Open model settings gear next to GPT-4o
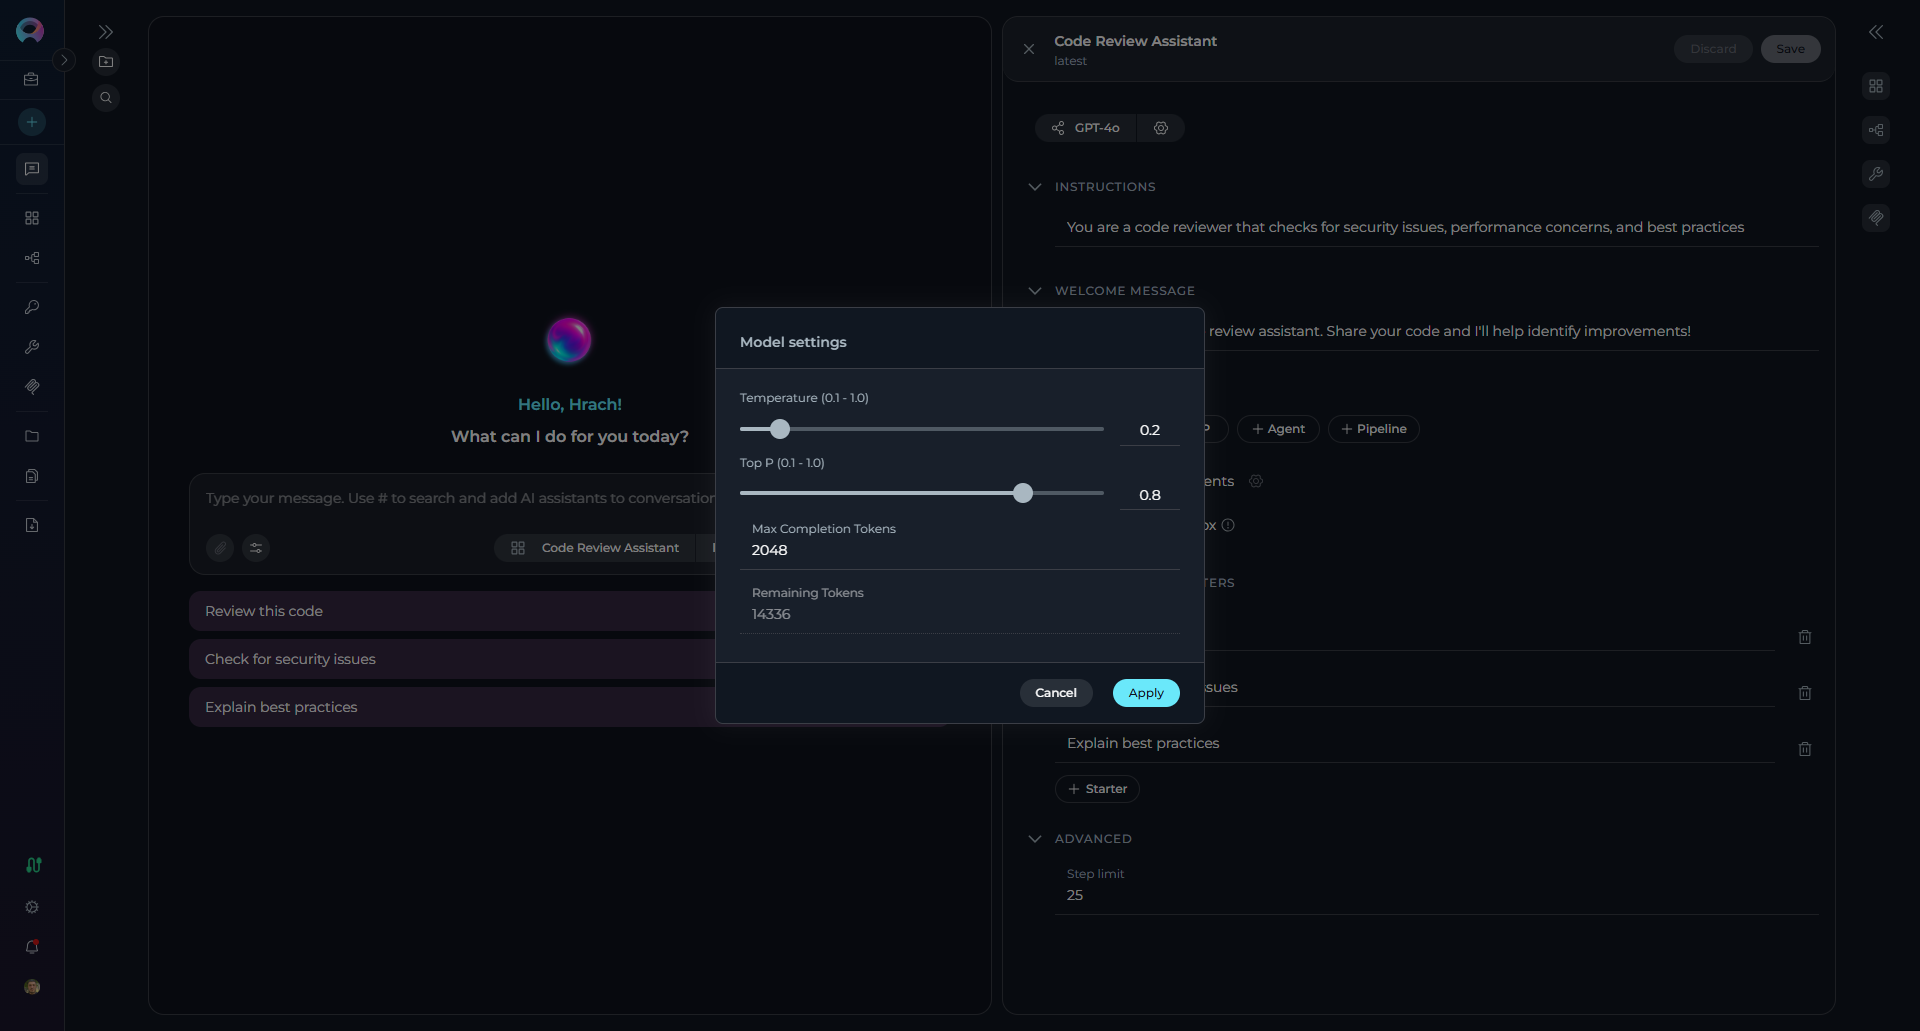 tap(1161, 128)
